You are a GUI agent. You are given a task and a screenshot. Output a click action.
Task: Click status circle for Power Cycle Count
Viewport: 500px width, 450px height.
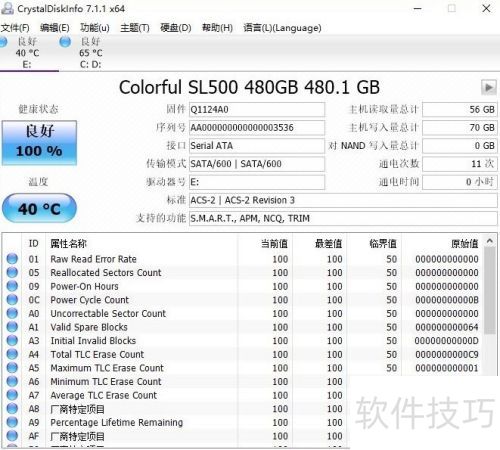12,300
